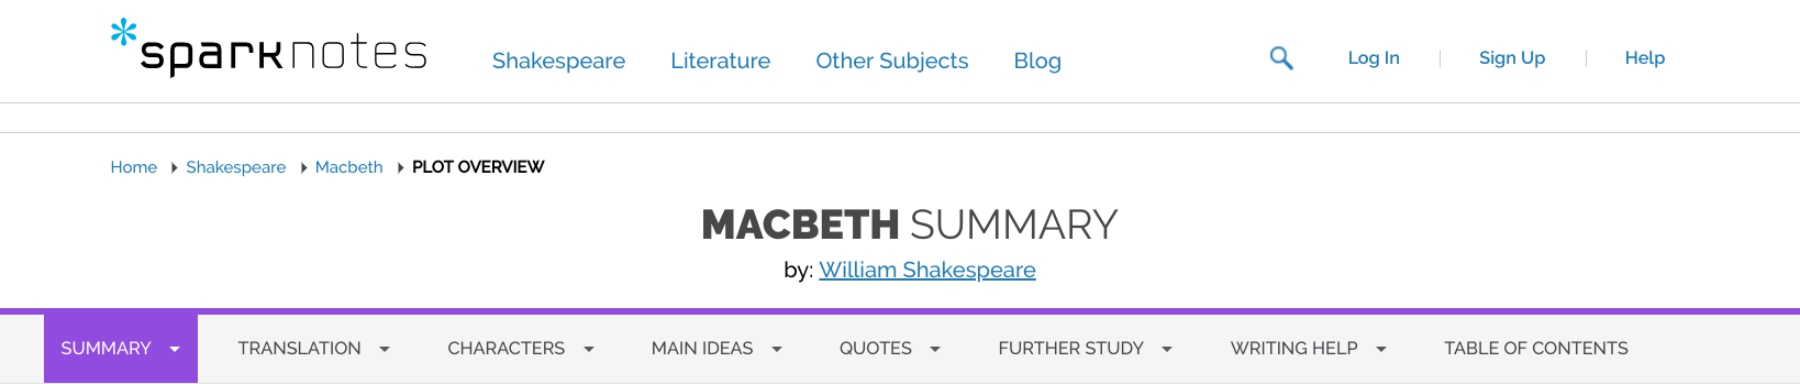Viewport: 1800px width, 384px height.
Task: Open the SparkNotes logo homepage
Action: pyautogui.click(x=269, y=47)
